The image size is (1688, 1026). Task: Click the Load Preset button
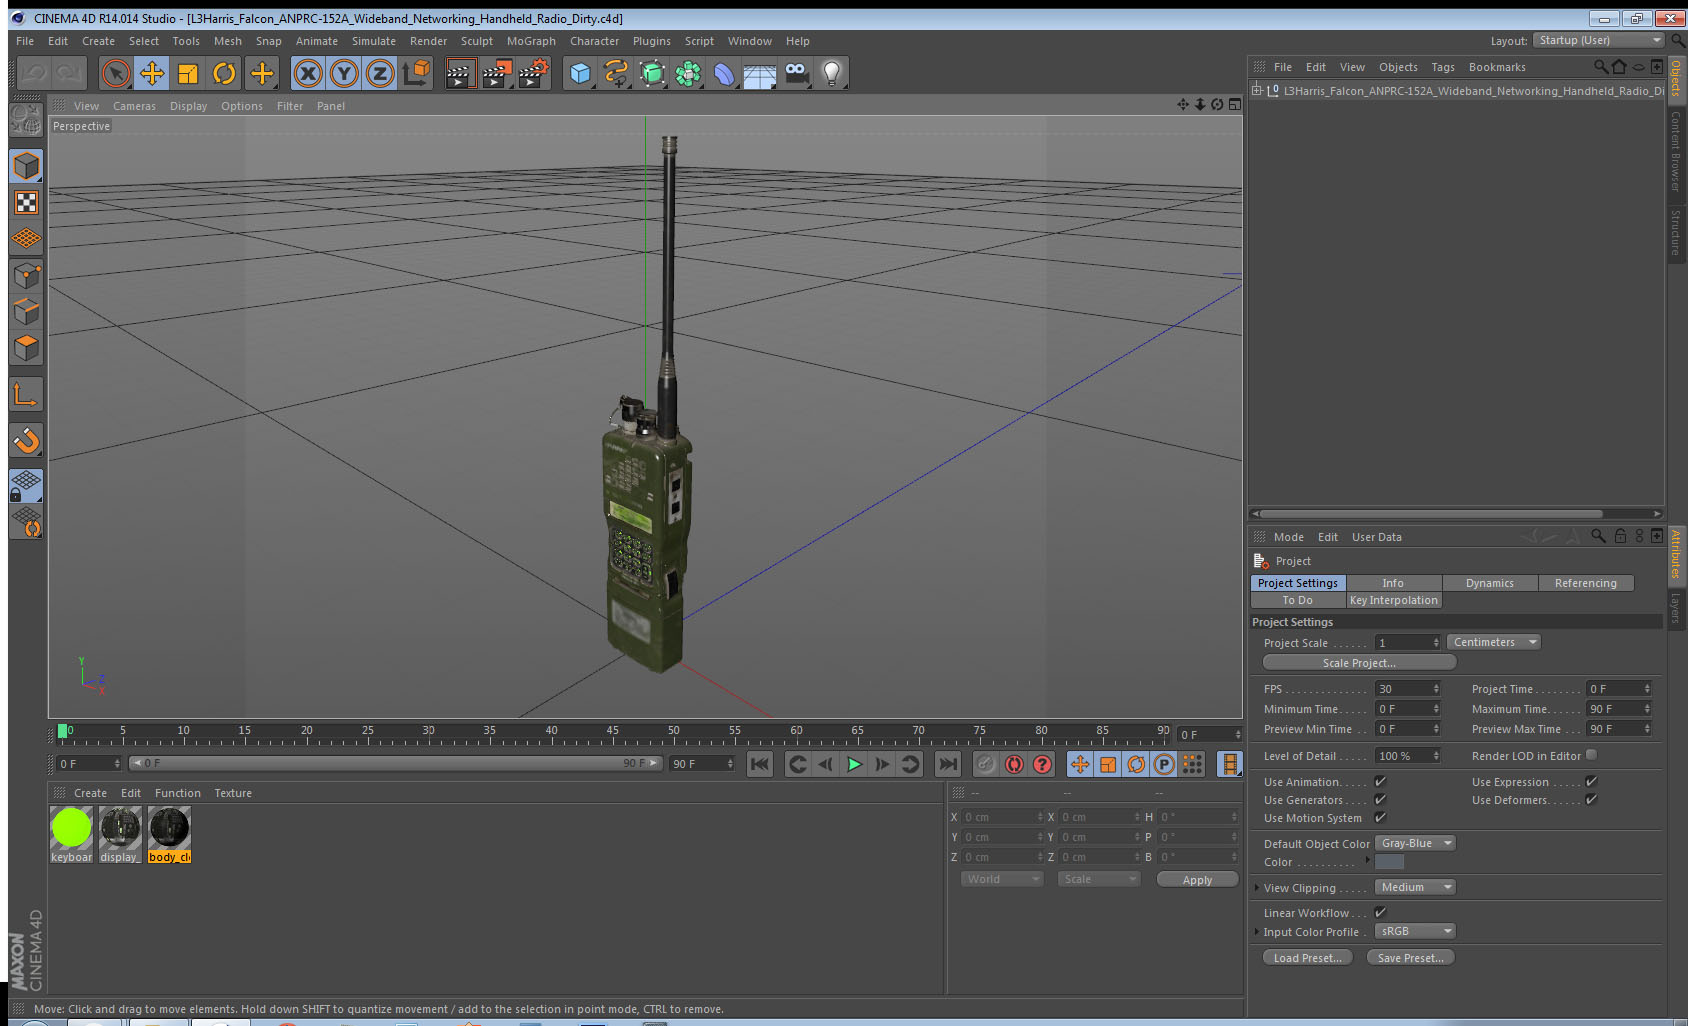point(1307,958)
